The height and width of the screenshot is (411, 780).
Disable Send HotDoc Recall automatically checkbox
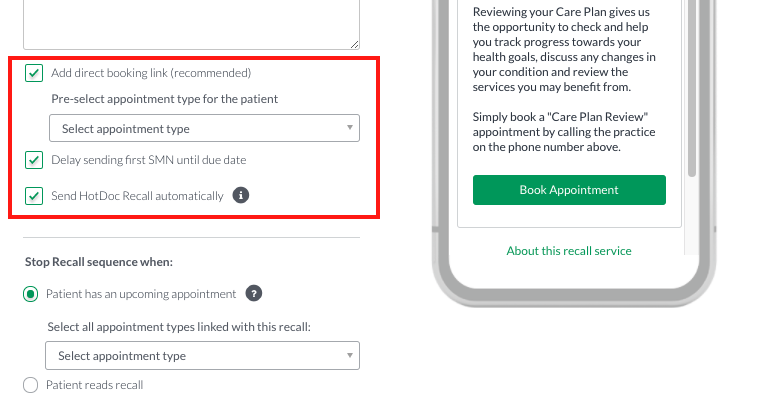pos(34,196)
